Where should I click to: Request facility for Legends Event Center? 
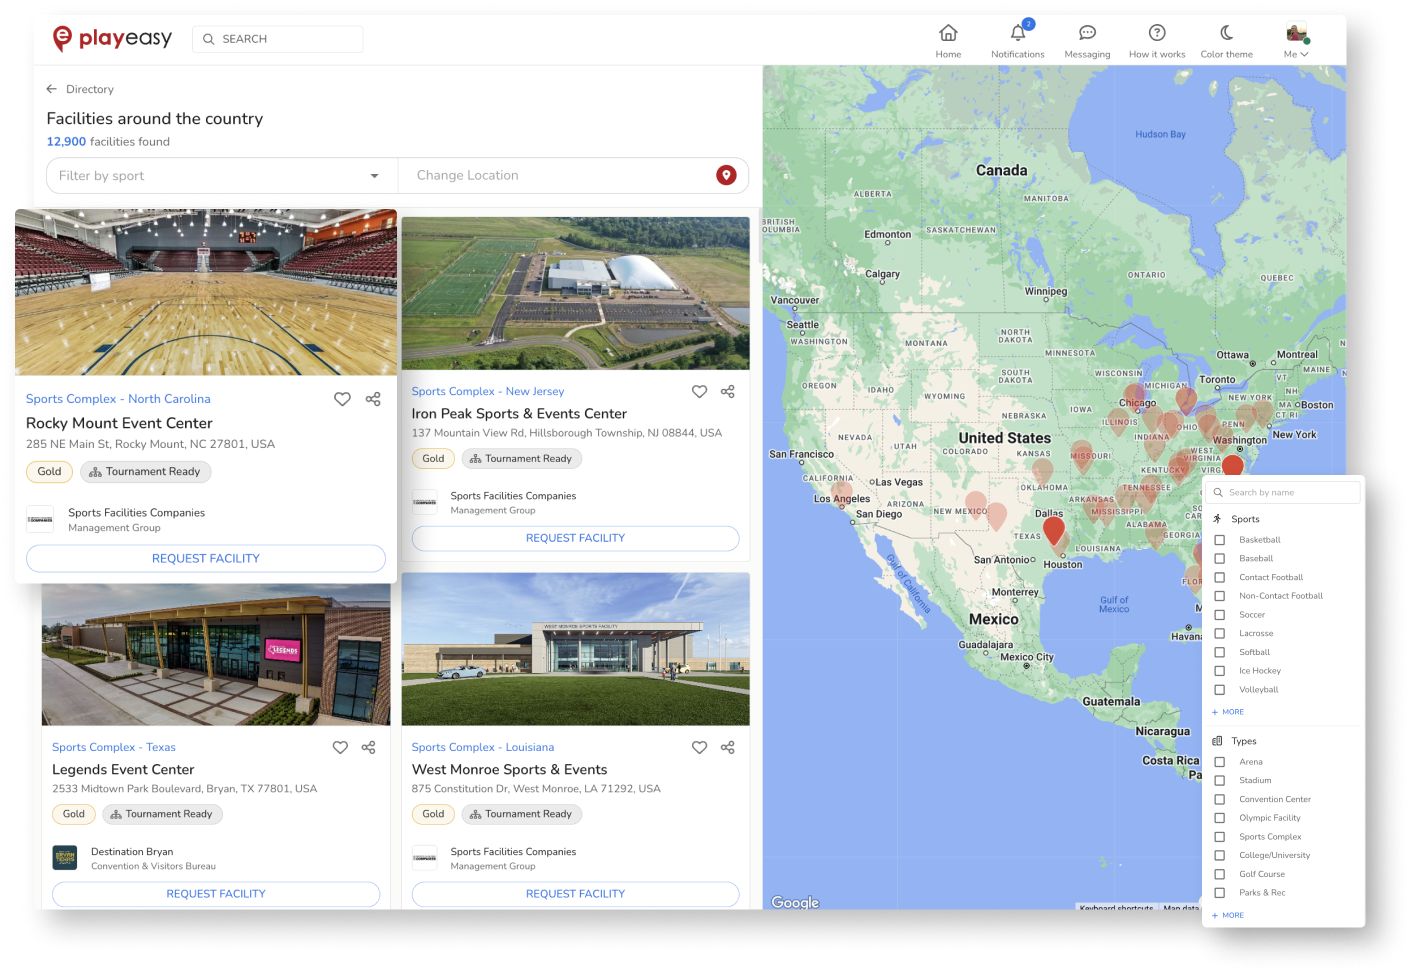point(216,894)
